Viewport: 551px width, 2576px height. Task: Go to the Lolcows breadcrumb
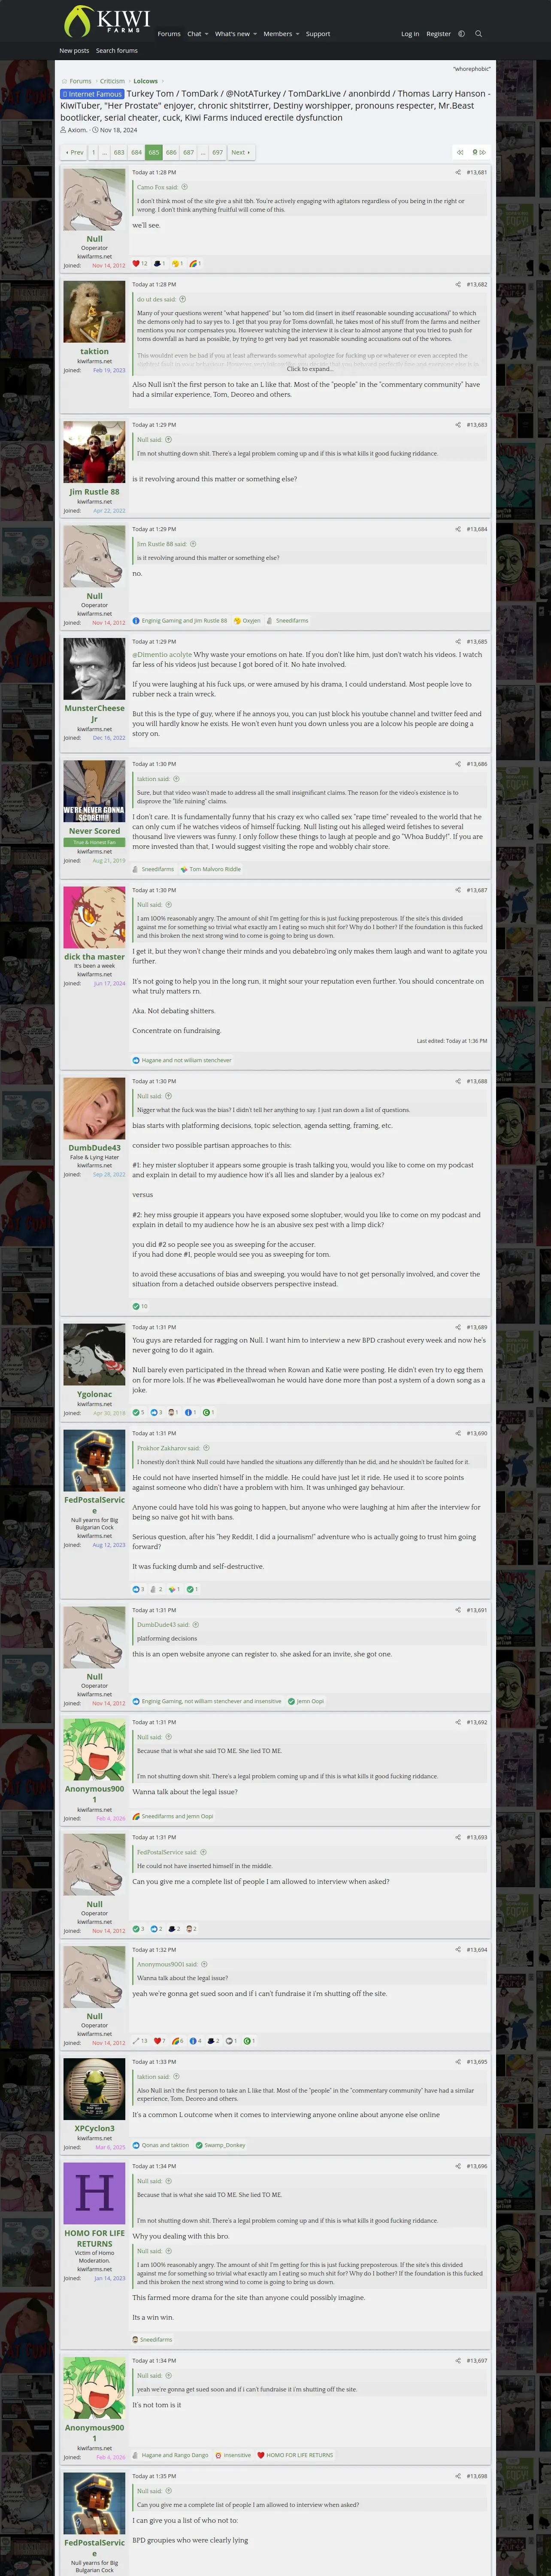pyautogui.click(x=146, y=81)
